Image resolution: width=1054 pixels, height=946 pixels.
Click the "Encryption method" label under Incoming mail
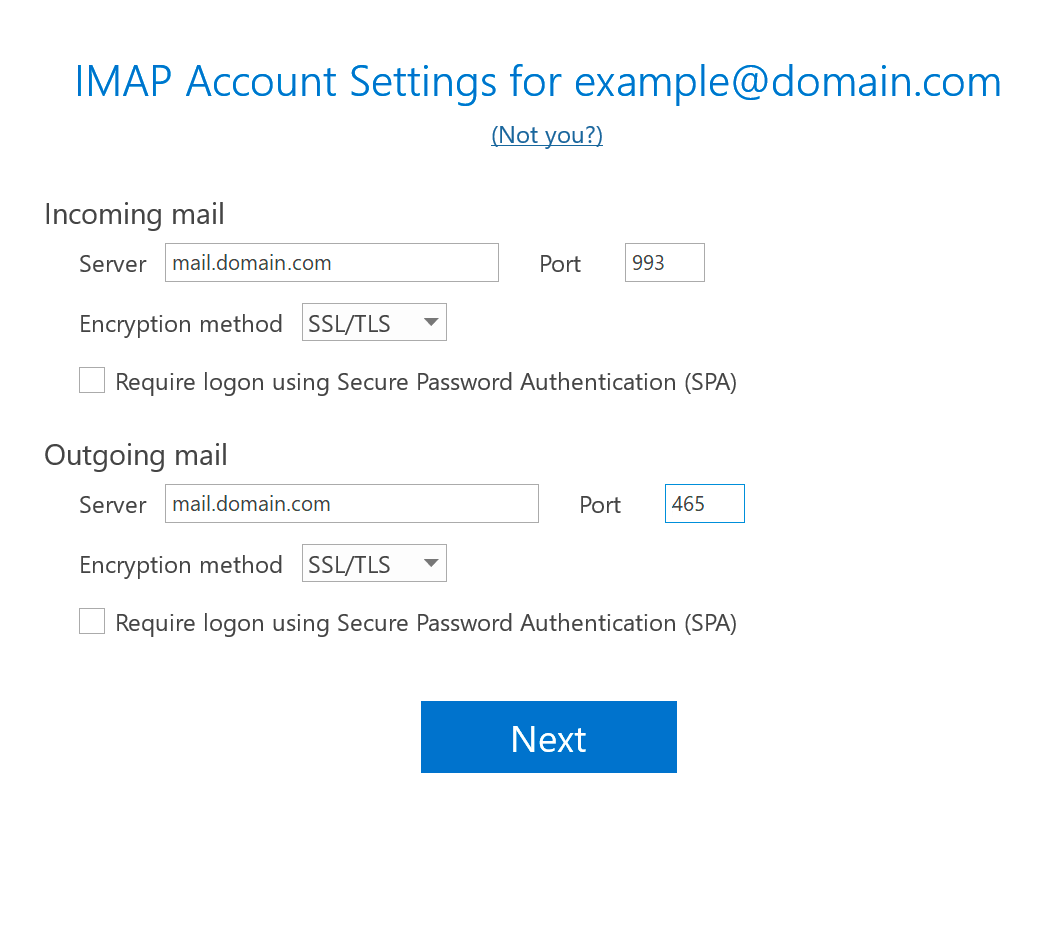click(181, 324)
